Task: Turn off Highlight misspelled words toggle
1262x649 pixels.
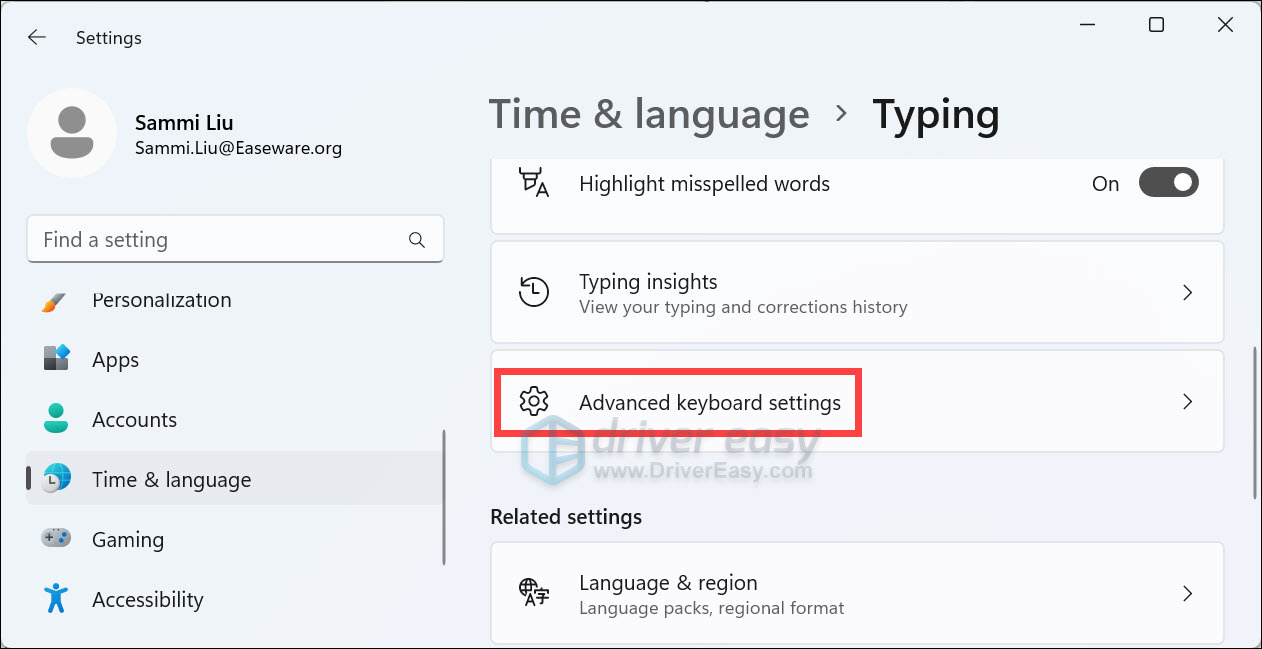Action: coord(1168,183)
